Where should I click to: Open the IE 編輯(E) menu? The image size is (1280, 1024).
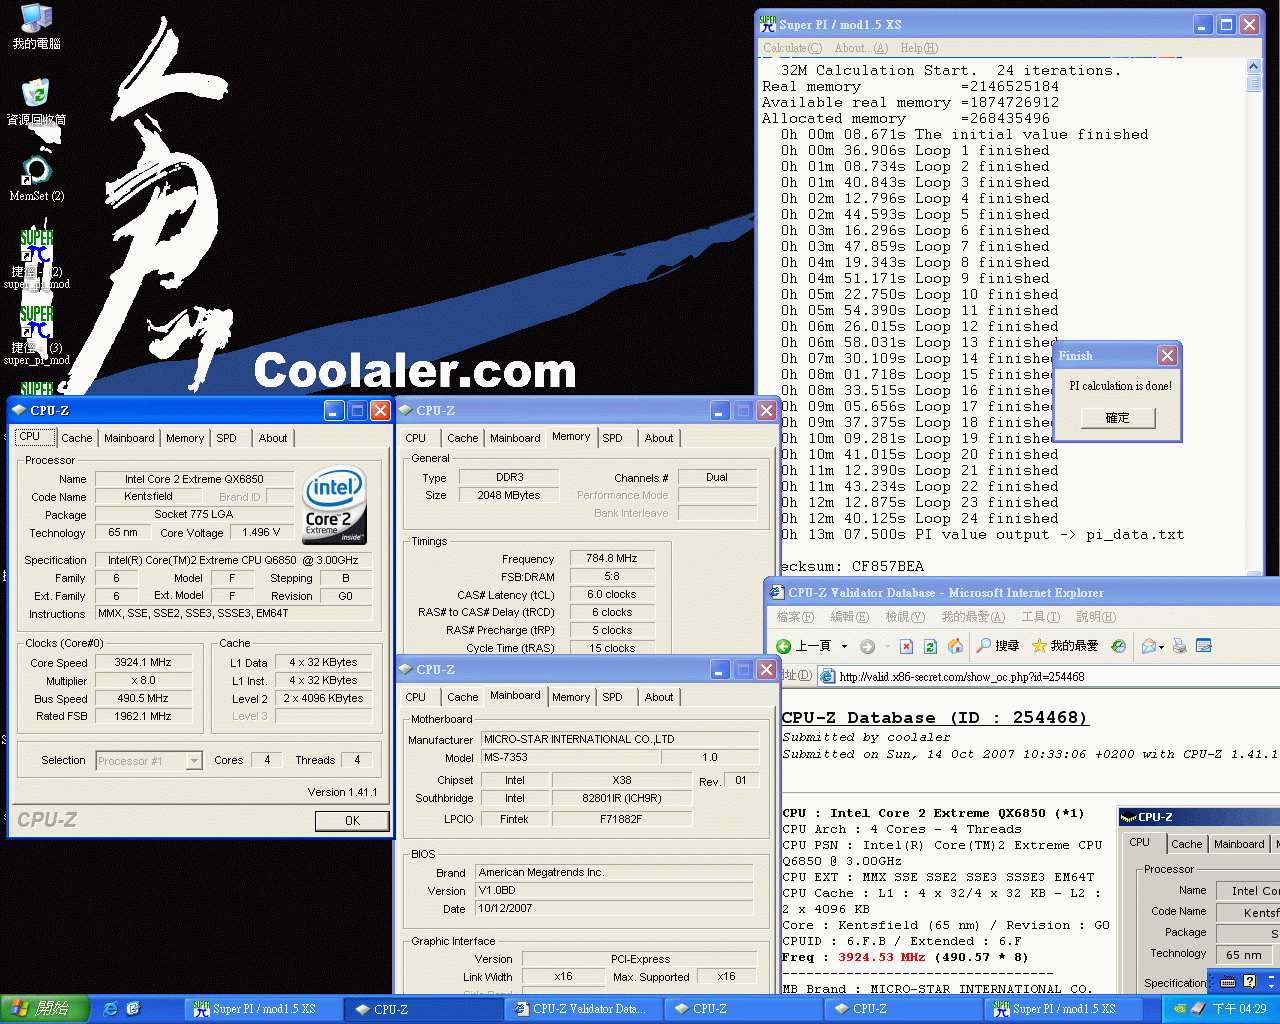(x=850, y=617)
